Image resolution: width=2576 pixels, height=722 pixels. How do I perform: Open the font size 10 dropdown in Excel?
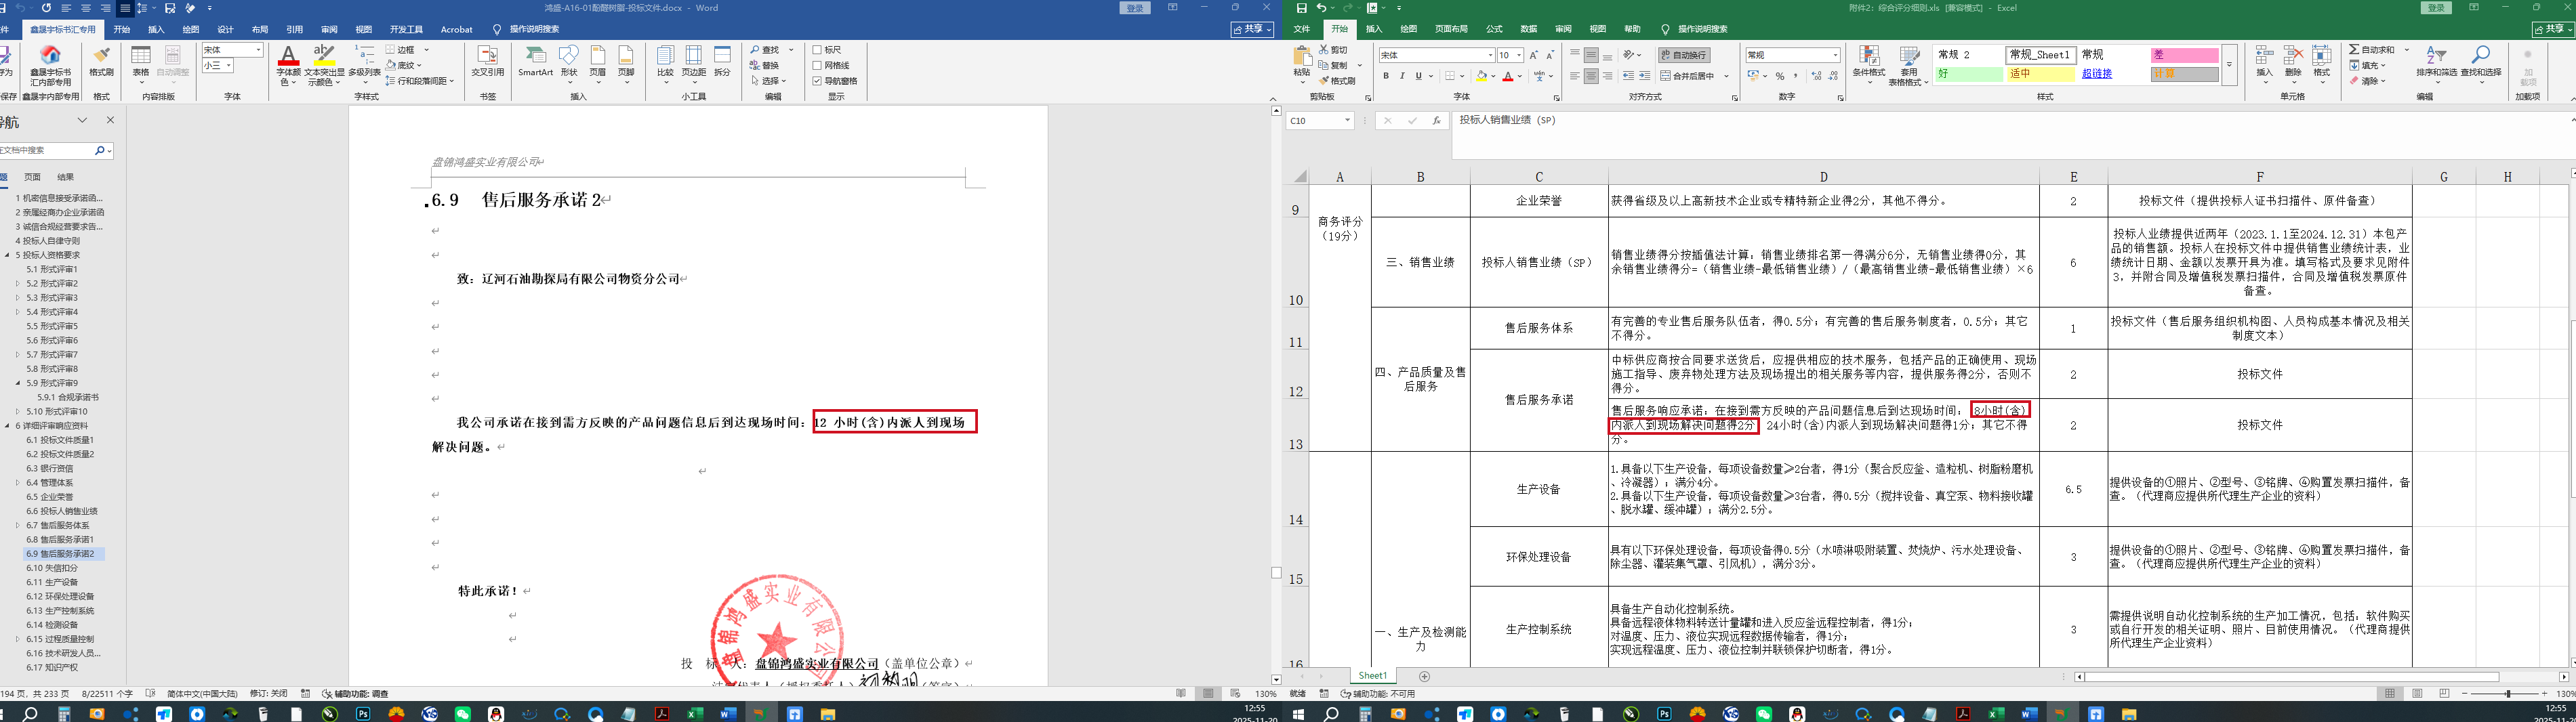coord(1519,55)
